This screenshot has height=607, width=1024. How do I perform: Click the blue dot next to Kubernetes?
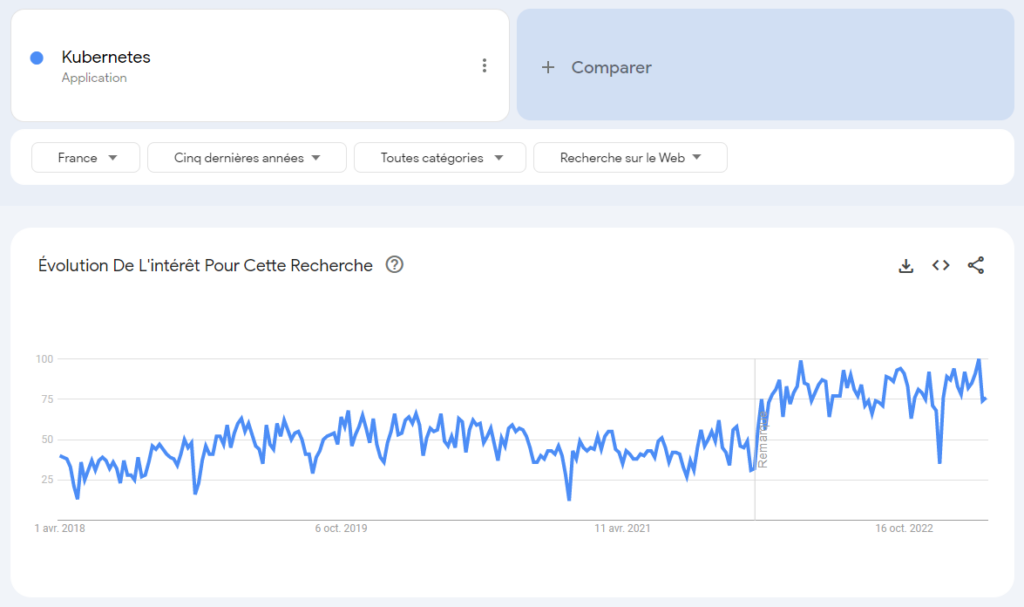click(x=37, y=58)
